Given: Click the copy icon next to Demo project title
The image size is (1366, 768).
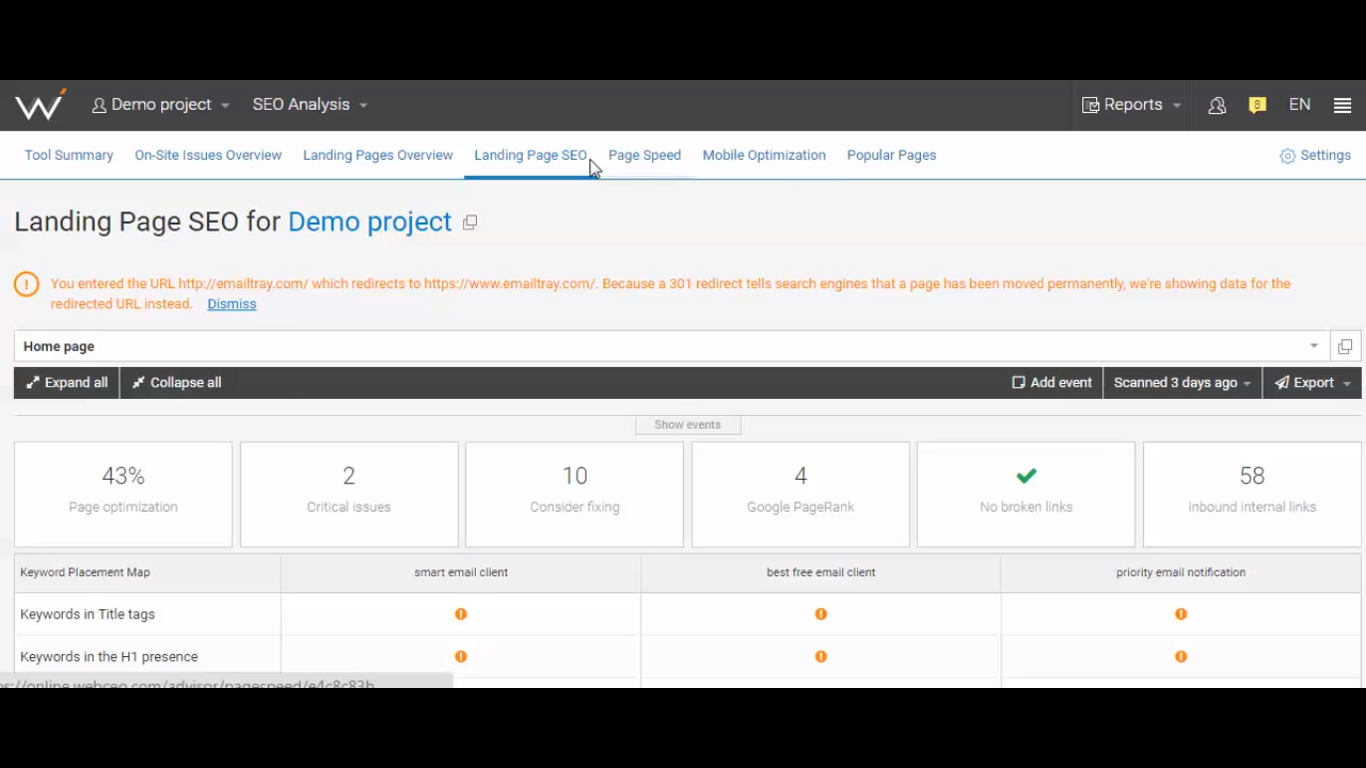Looking at the screenshot, I should coord(470,223).
